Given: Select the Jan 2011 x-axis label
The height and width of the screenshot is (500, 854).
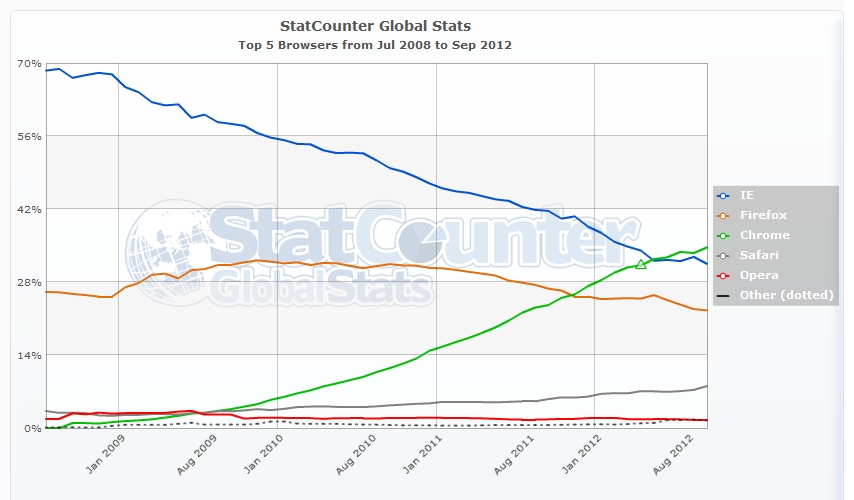Looking at the screenshot, I should coord(423,454).
